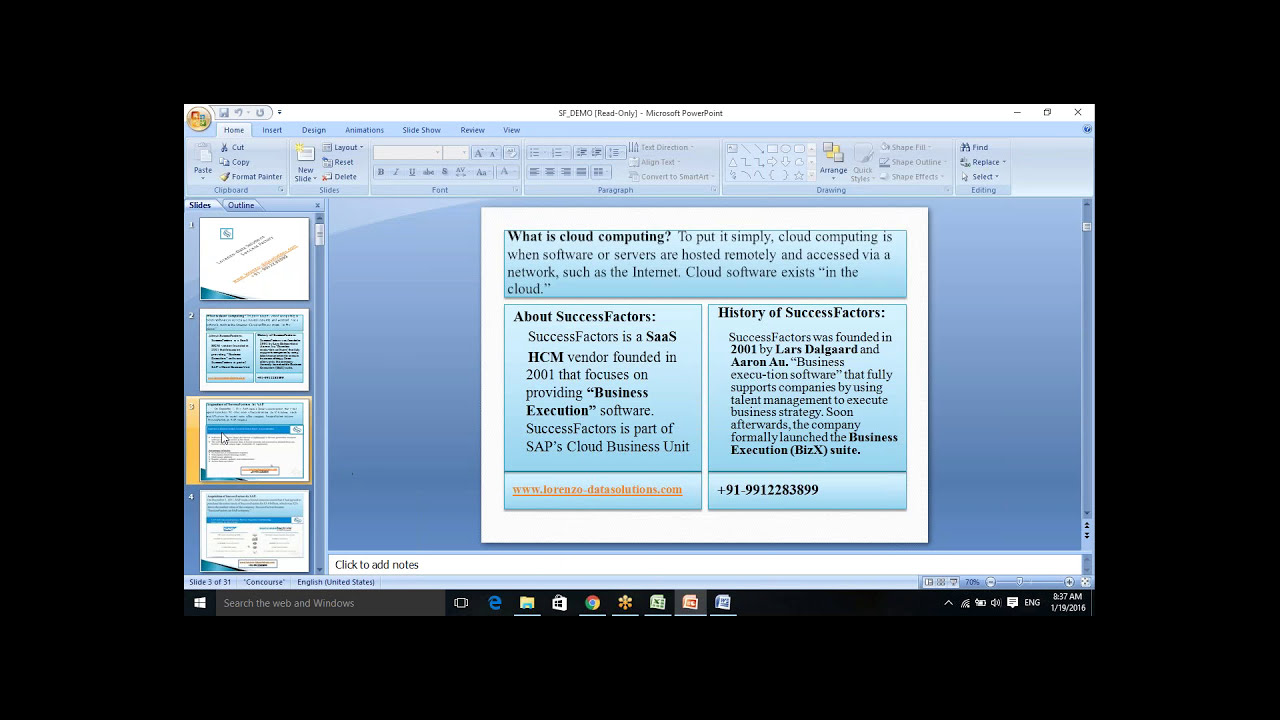This screenshot has width=1280, height=720.
Task: Fit slide to current window icon
Action: coord(1085,582)
